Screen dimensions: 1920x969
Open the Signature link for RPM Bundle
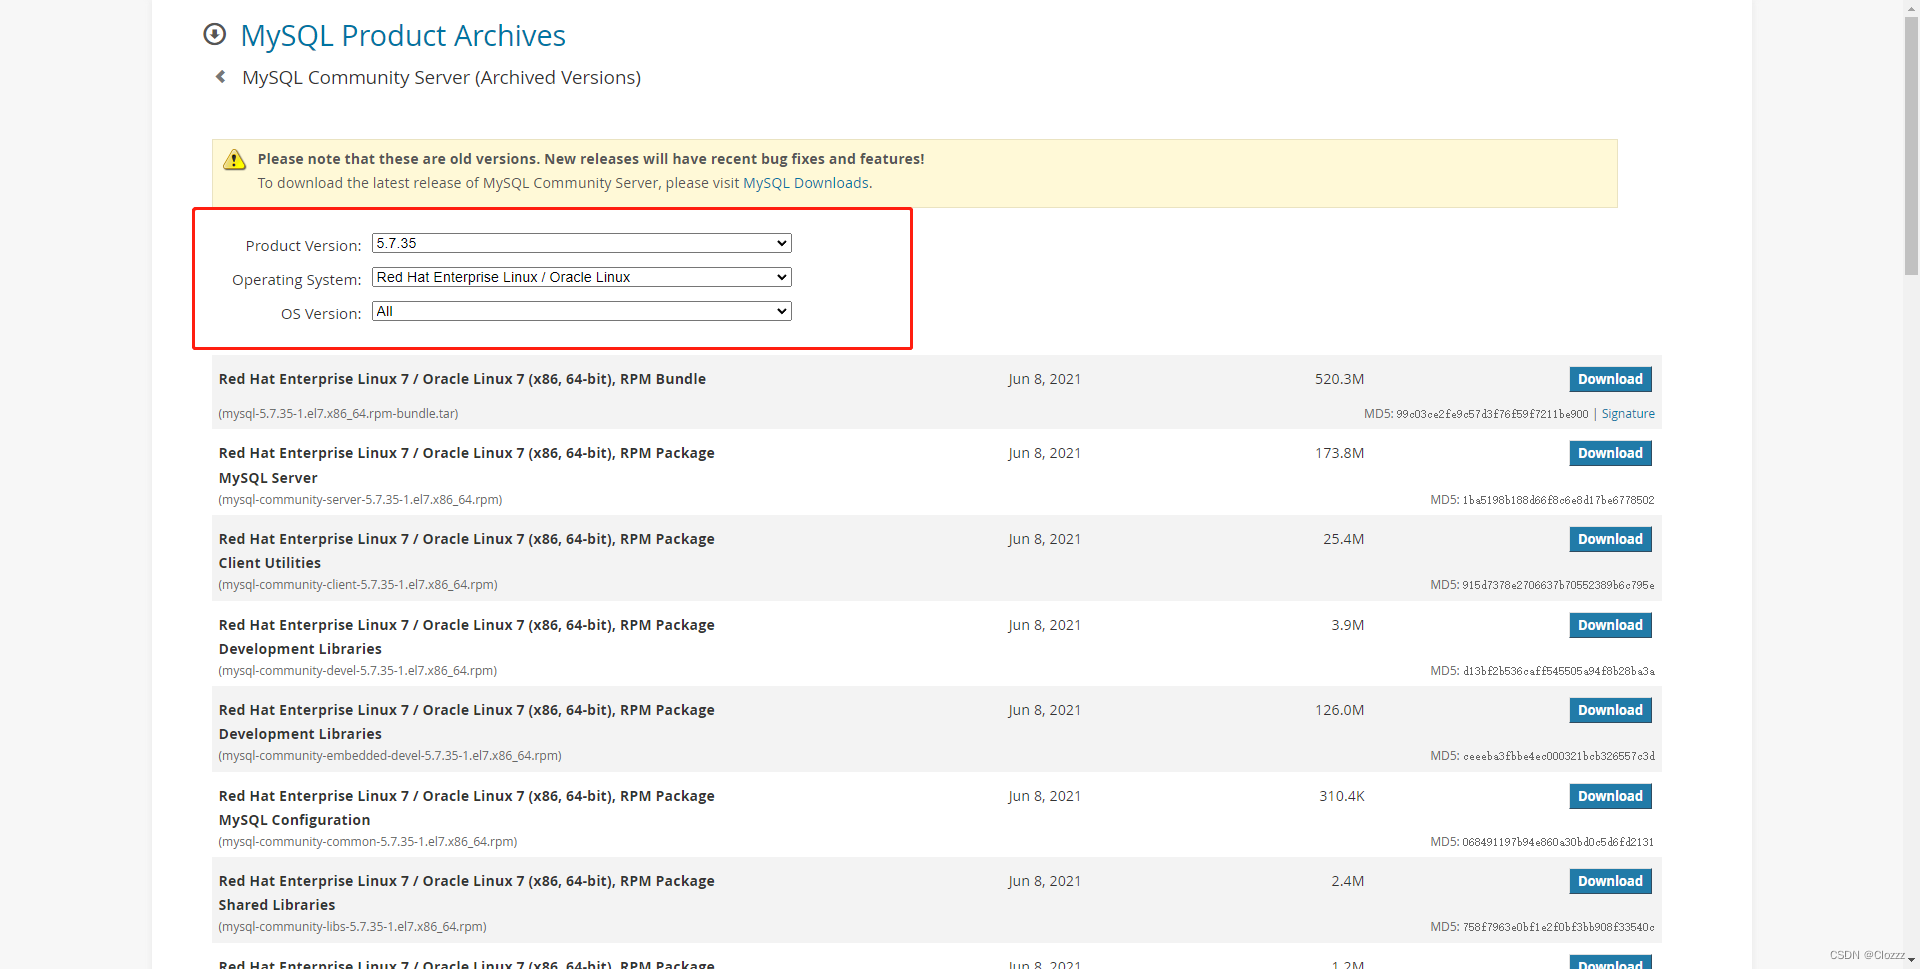coord(1628,414)
